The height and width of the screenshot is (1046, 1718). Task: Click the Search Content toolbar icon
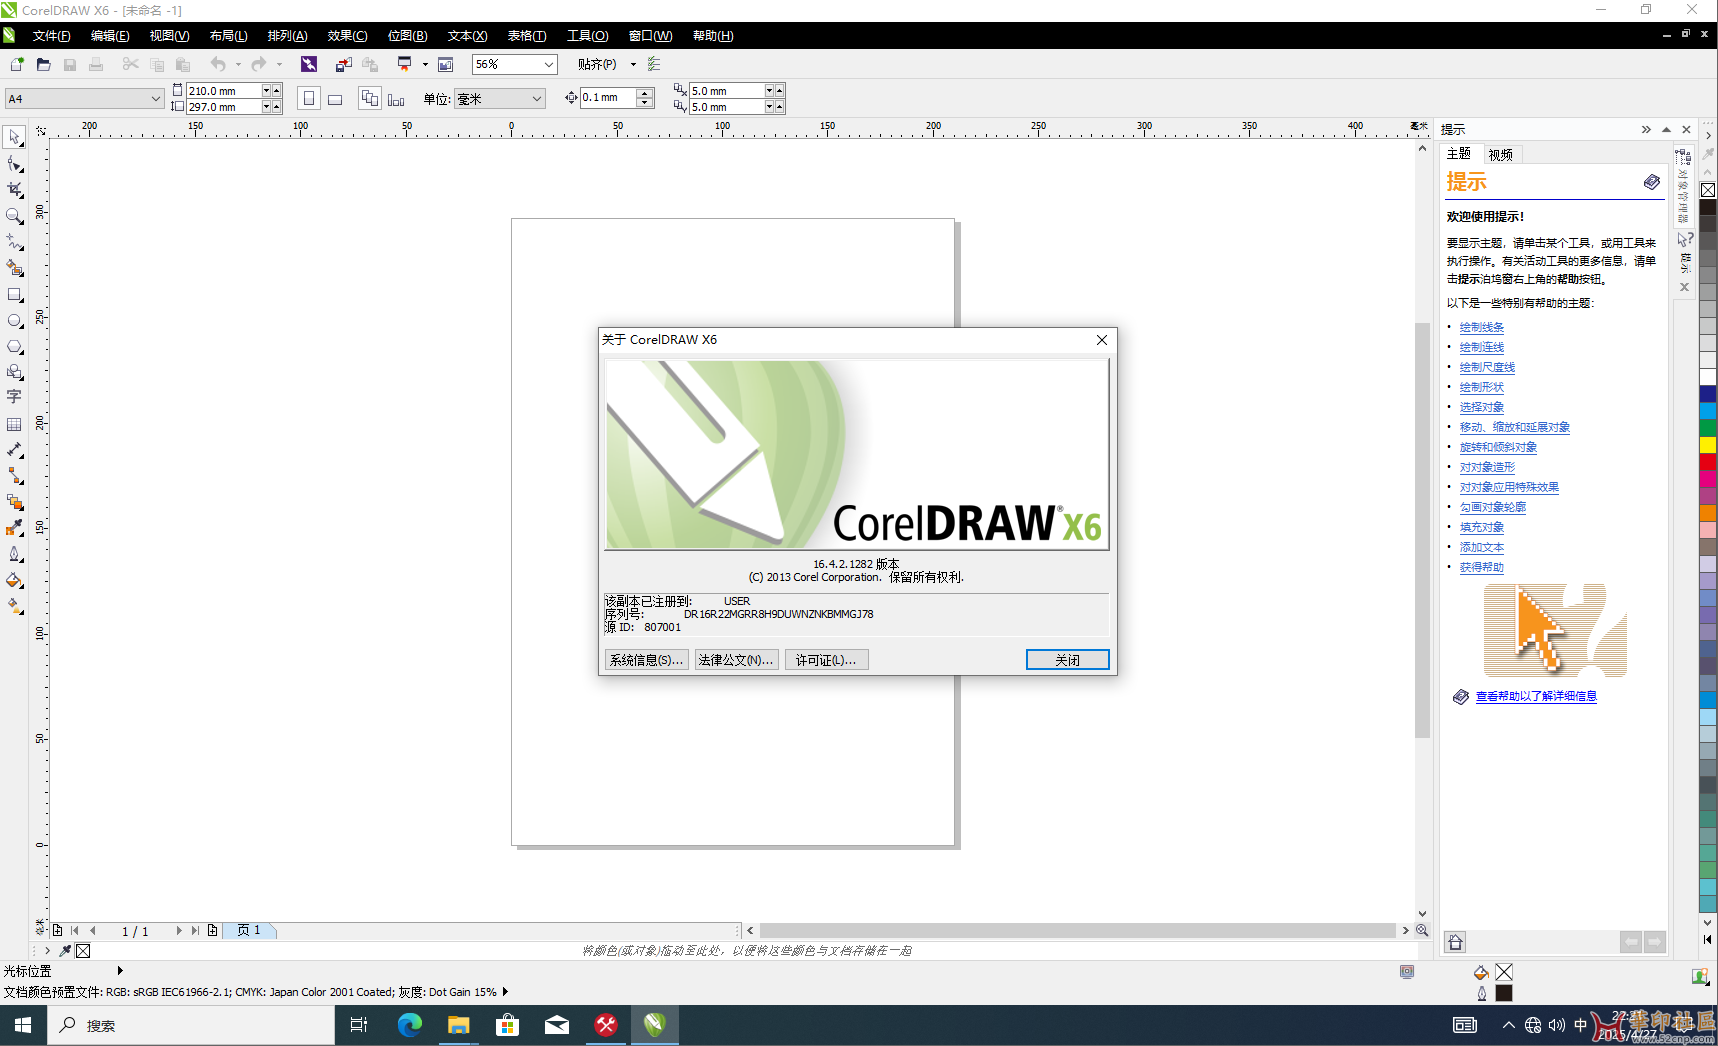coord(309,64)
